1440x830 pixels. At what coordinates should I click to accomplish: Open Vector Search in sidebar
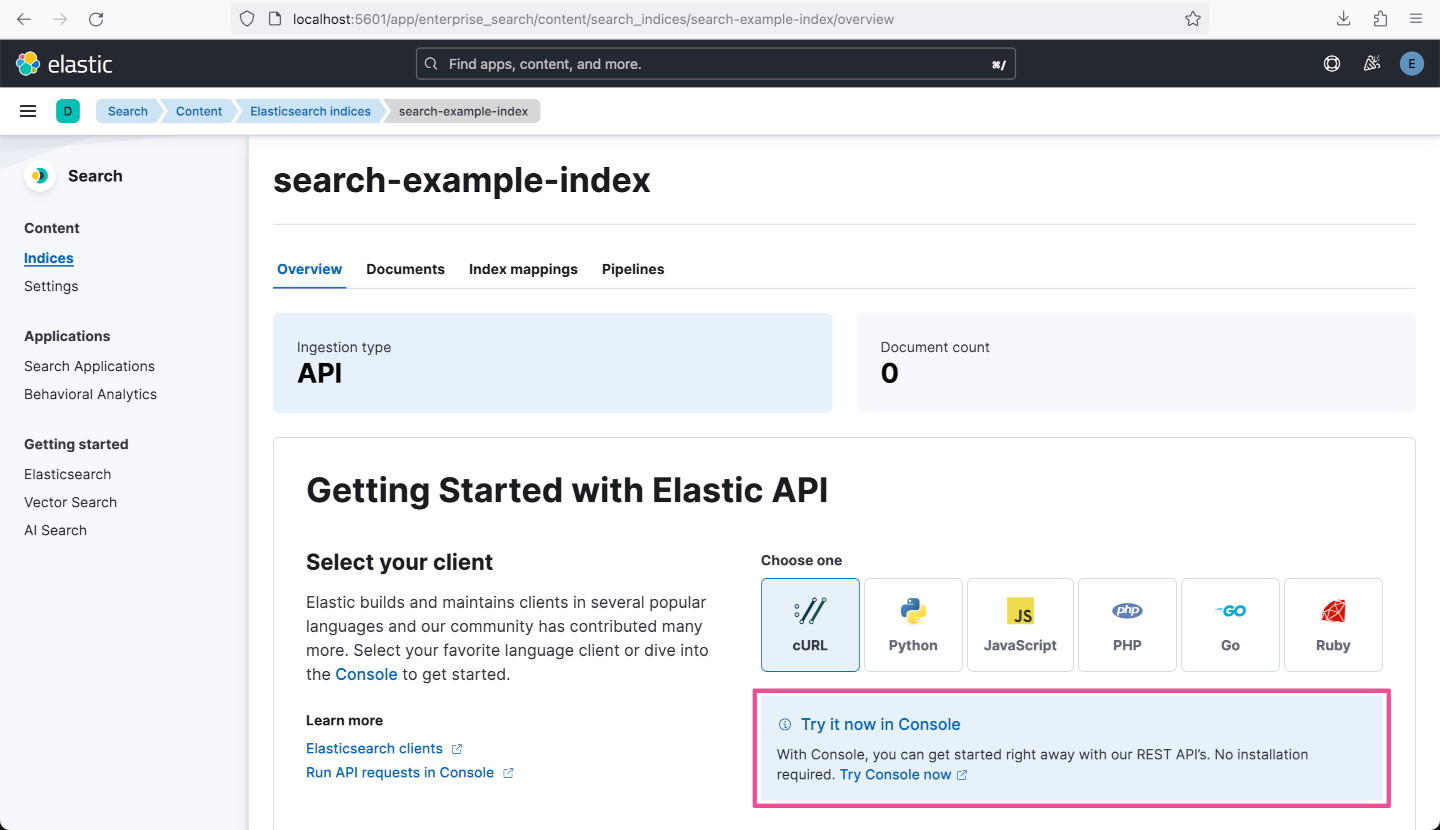tap(70, 502)
